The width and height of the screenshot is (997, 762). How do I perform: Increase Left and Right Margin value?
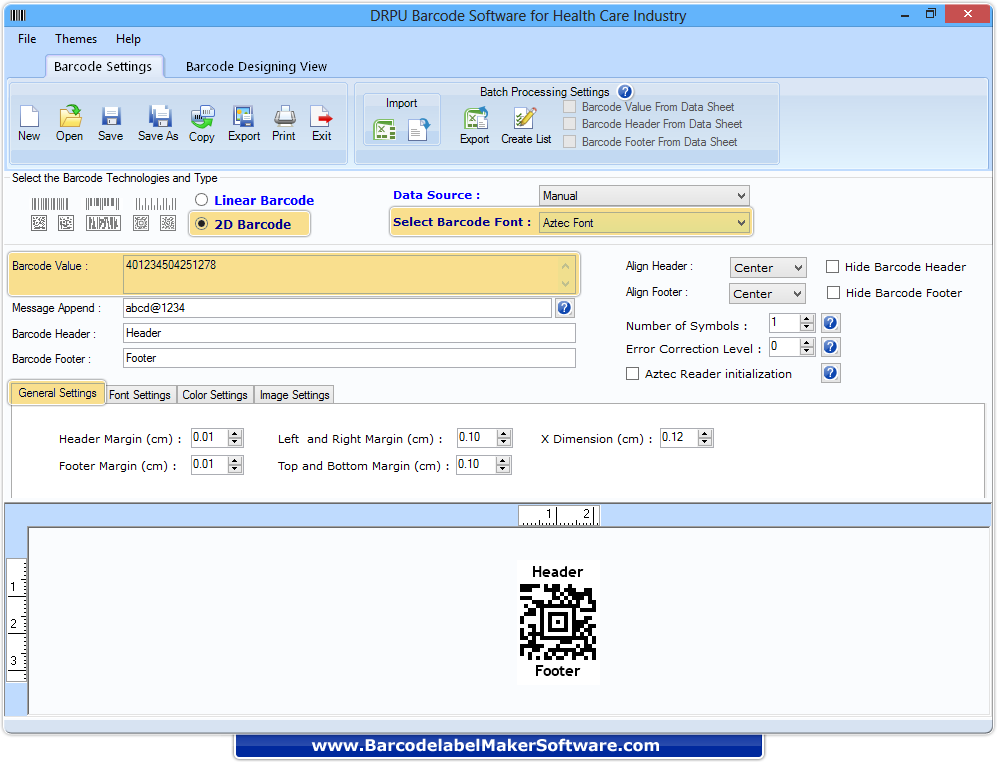click(504, 434)
